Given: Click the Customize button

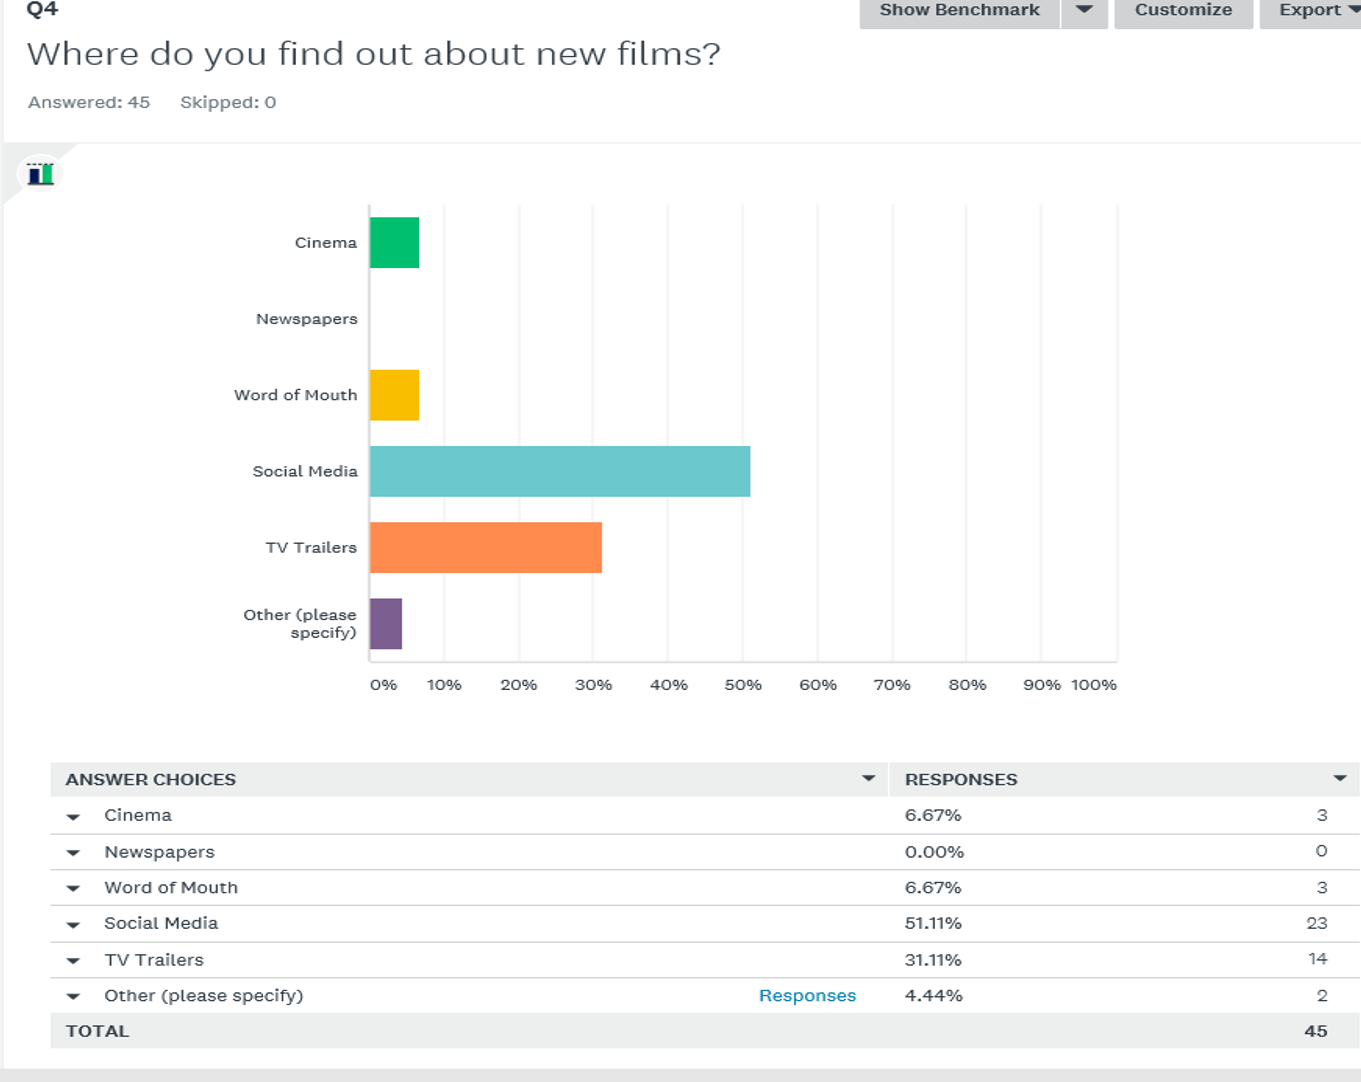Looking at the screenshot, I should click(1183, 12).
